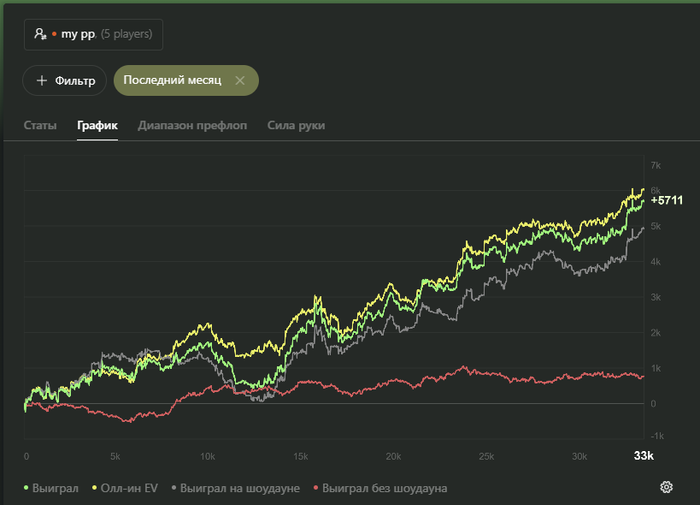Select the График tab
Viewport: 700px width, 505px height.
[97, 126]
